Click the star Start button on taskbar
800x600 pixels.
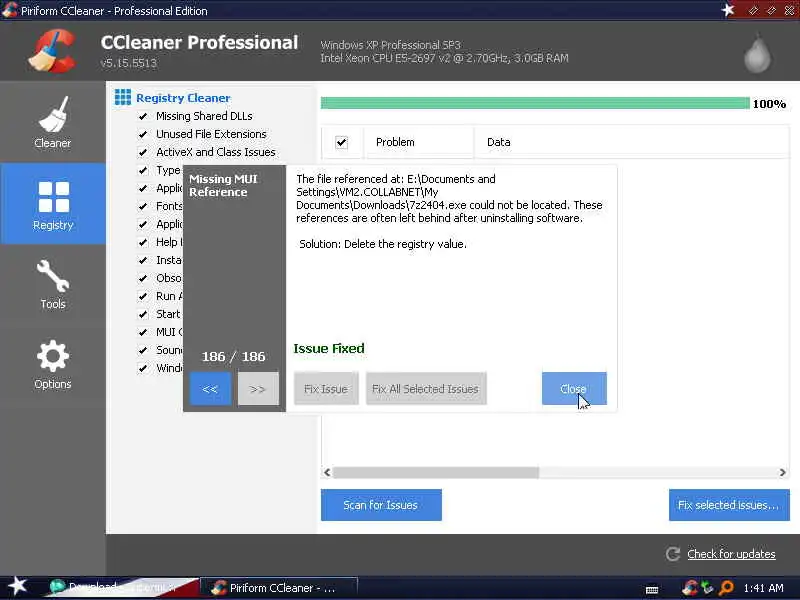pyautogui.click(x=18, y=587)
